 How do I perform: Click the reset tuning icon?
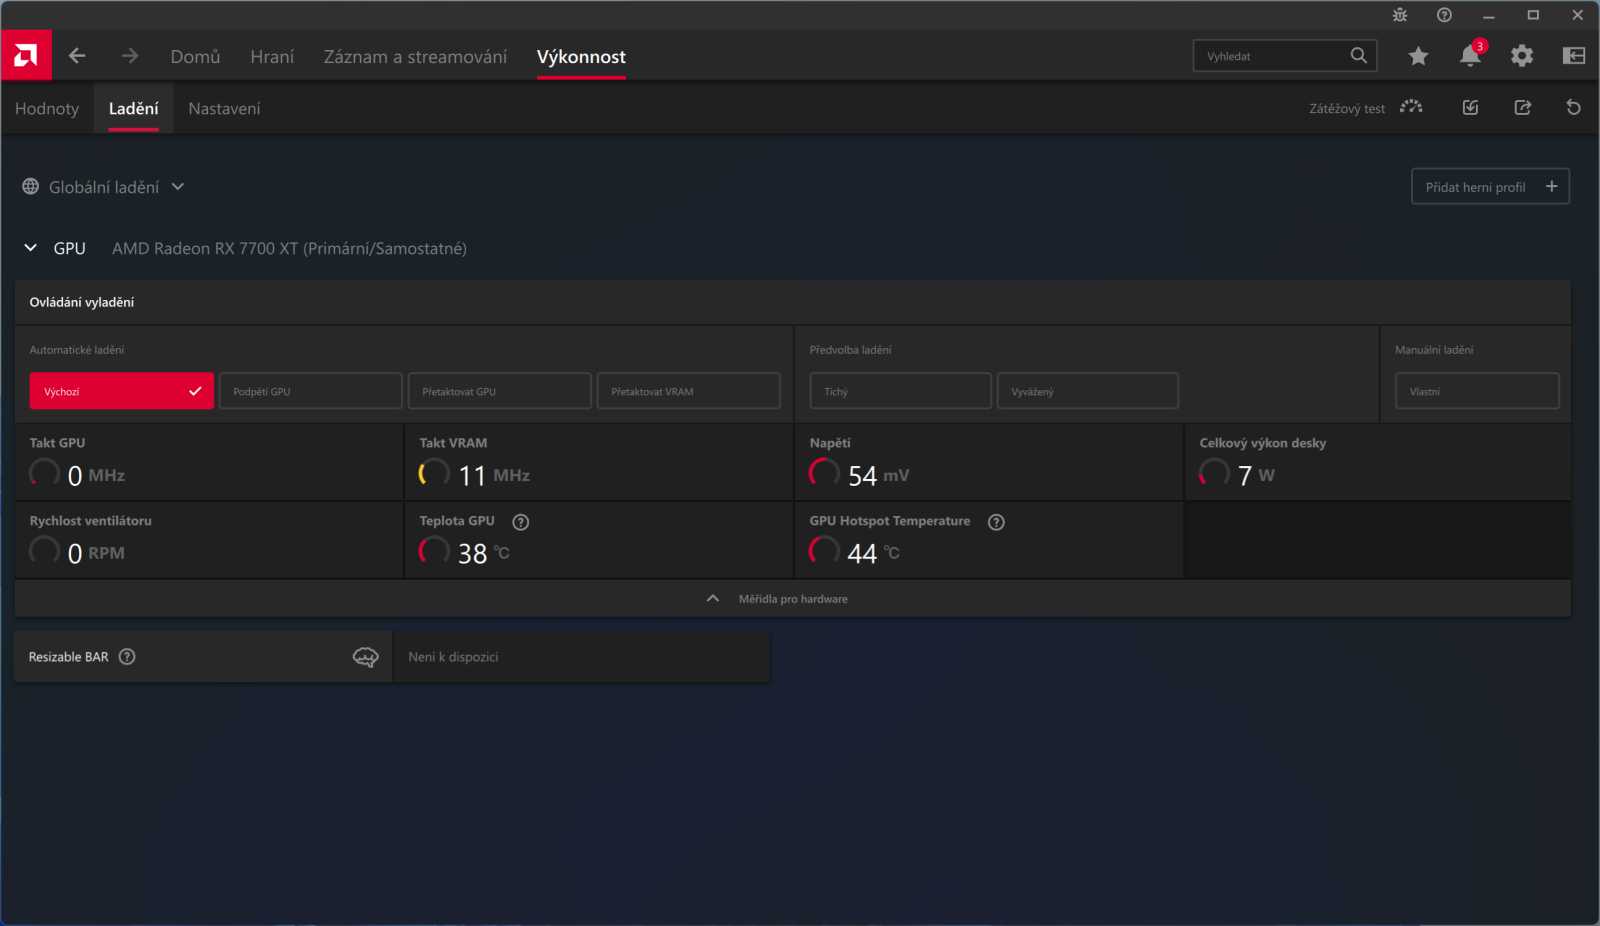point(1573,107)
